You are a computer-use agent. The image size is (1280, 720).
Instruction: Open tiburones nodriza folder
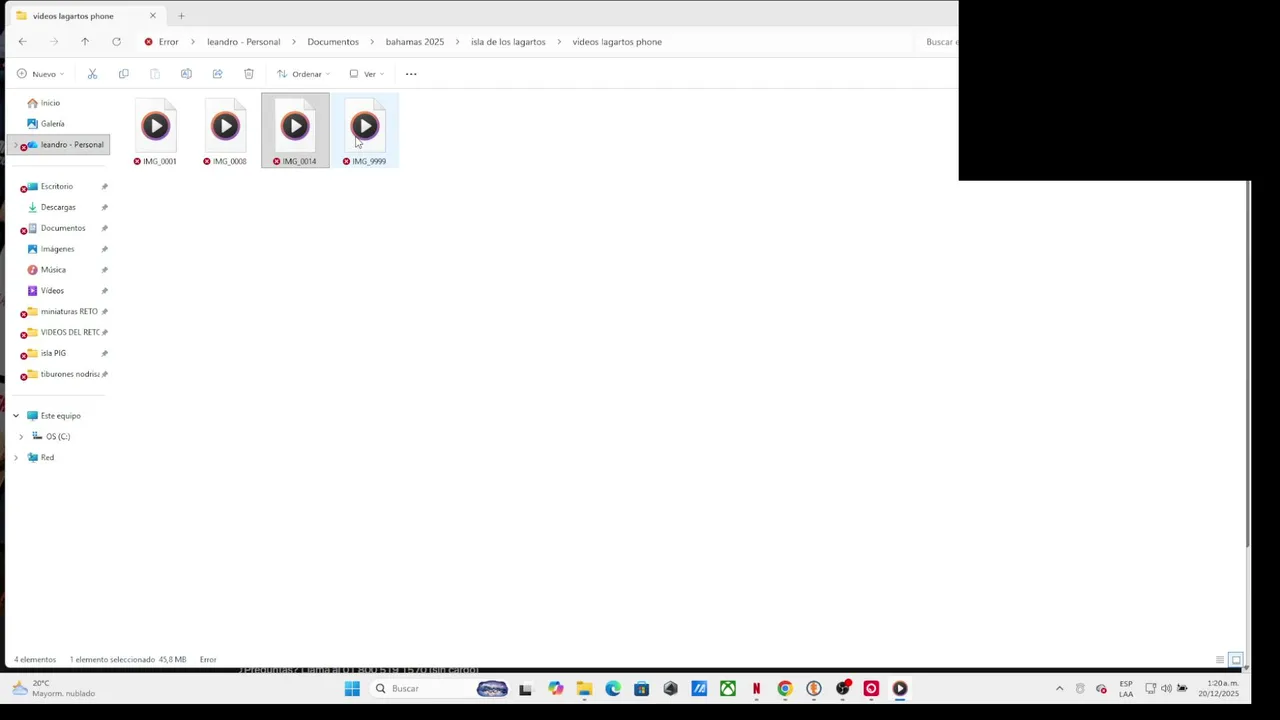coord(68,374)
